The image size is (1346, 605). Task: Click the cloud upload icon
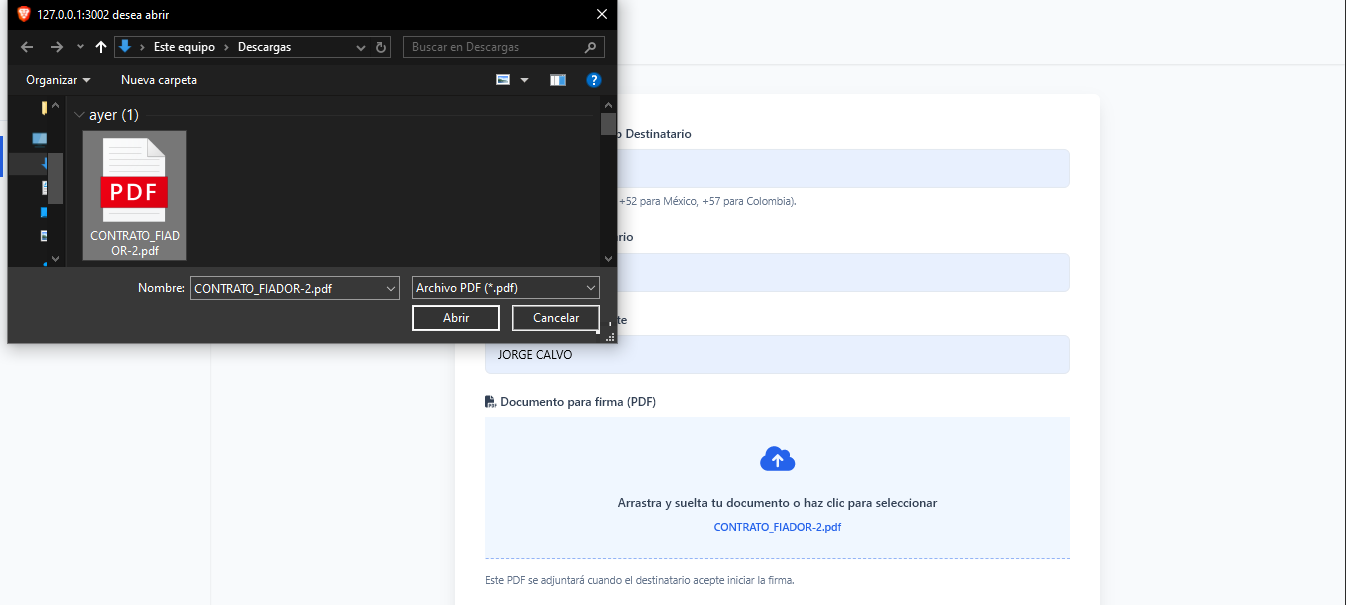[x=777, y=459]
